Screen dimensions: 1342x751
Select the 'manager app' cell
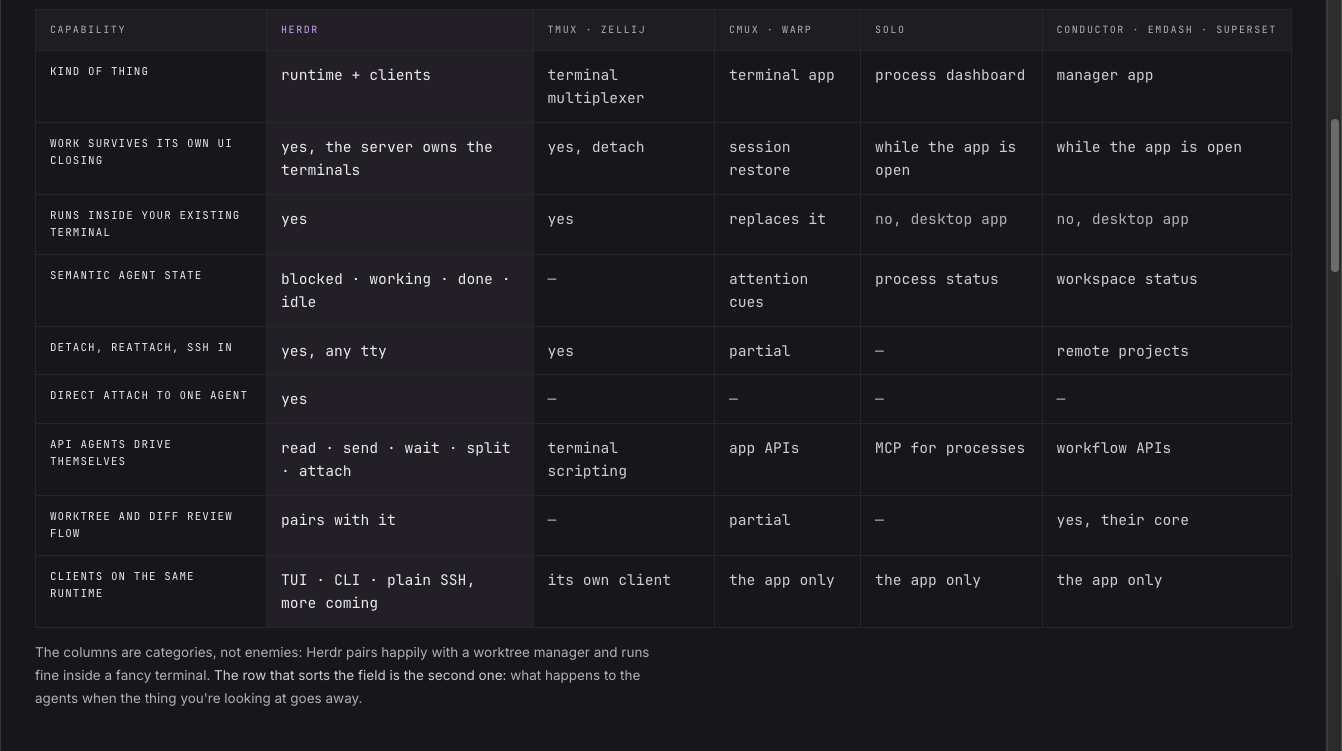coord(1166,87)
